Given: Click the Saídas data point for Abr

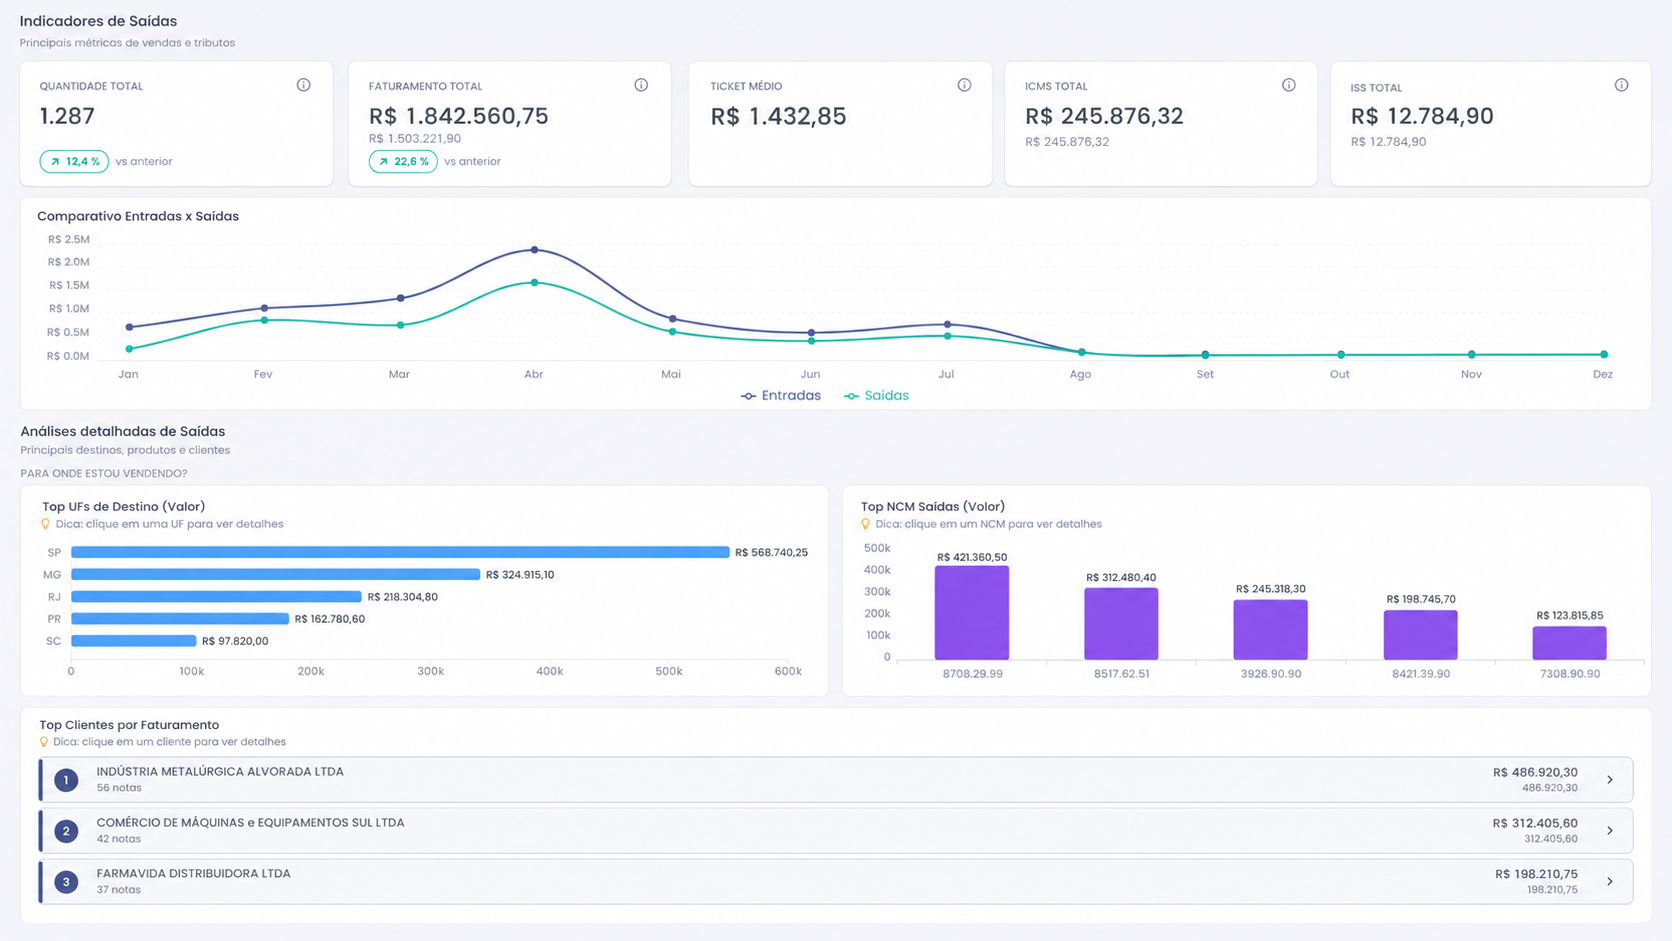Looking at the screenshot, I should 534,283.
